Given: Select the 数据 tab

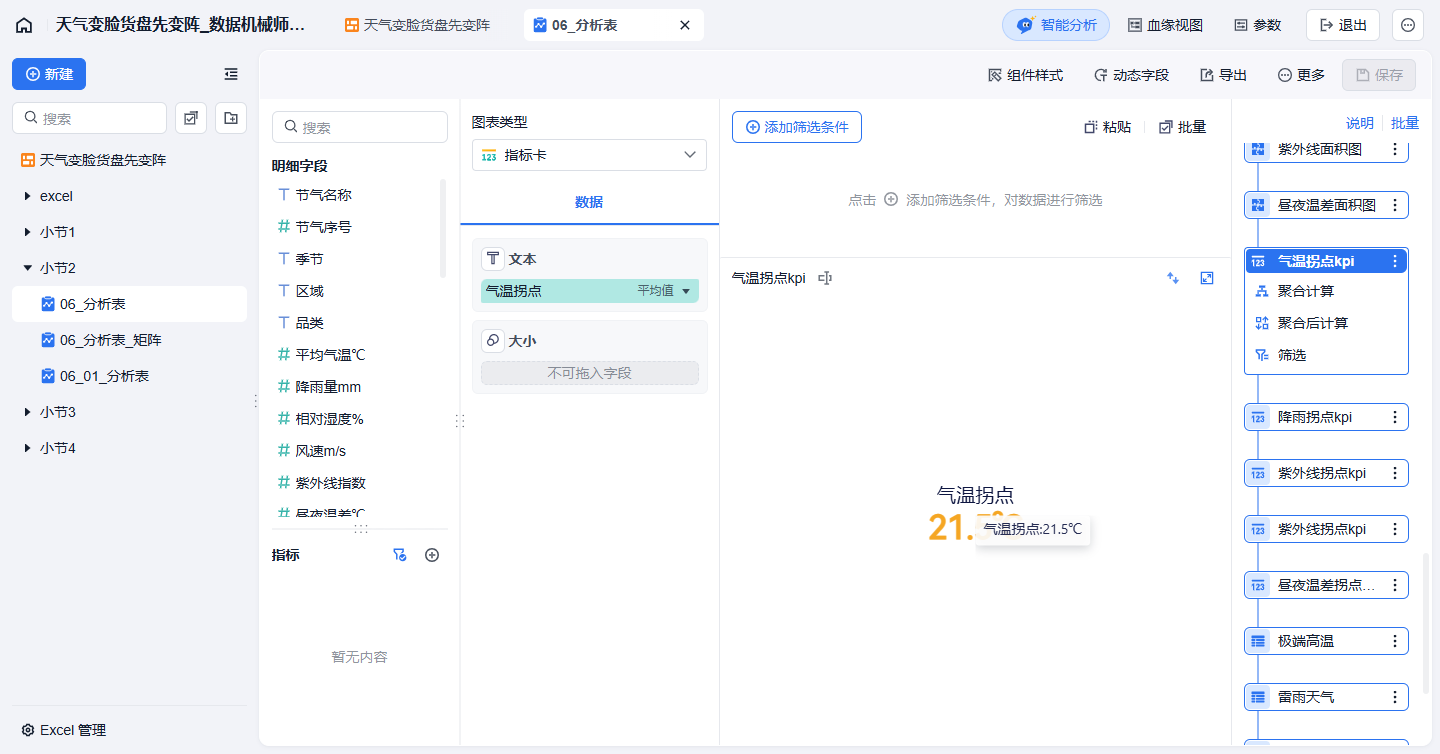Looking at the screenshot, I should click(589, 202).
